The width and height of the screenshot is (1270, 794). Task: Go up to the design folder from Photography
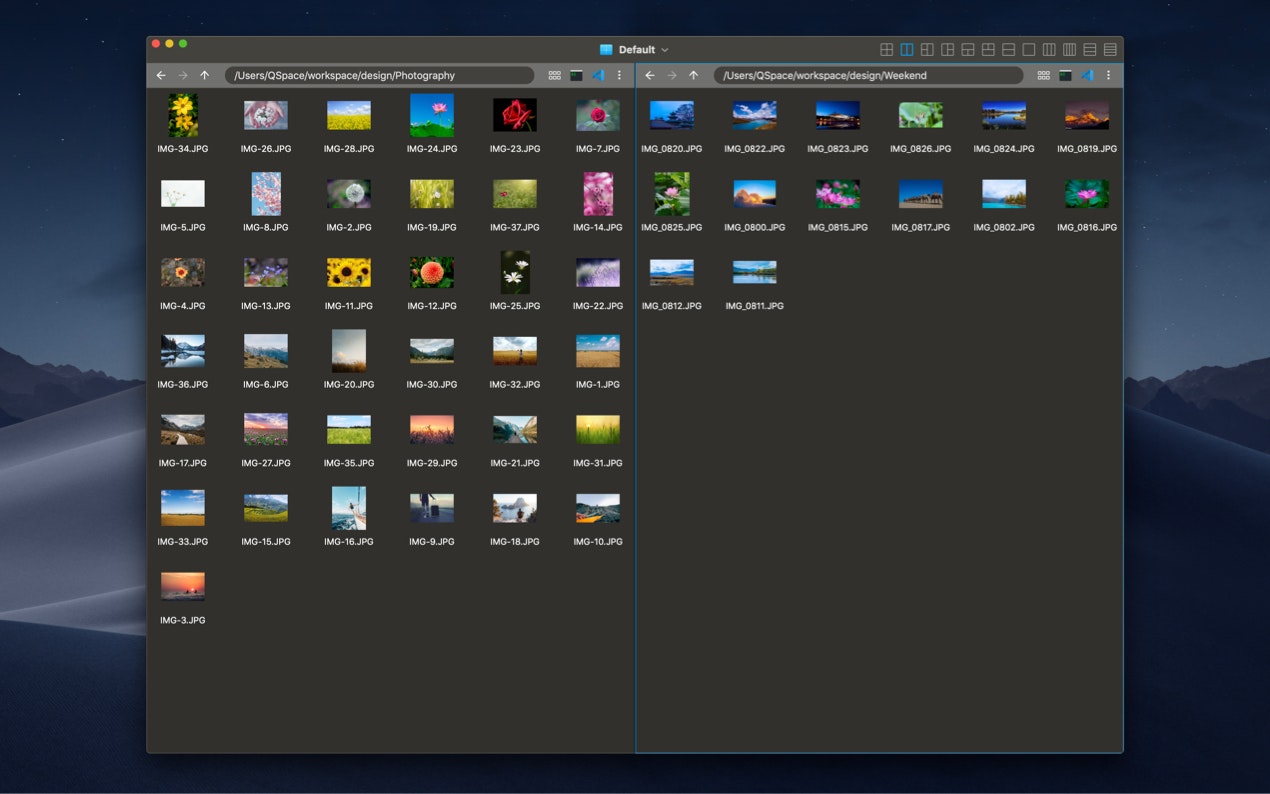pos(205,75)
